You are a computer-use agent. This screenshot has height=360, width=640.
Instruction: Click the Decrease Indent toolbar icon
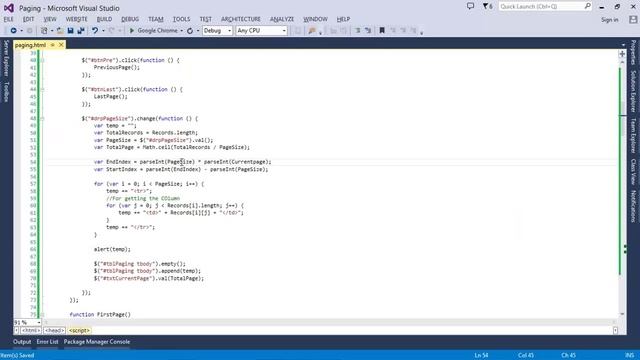coord(358,31)
